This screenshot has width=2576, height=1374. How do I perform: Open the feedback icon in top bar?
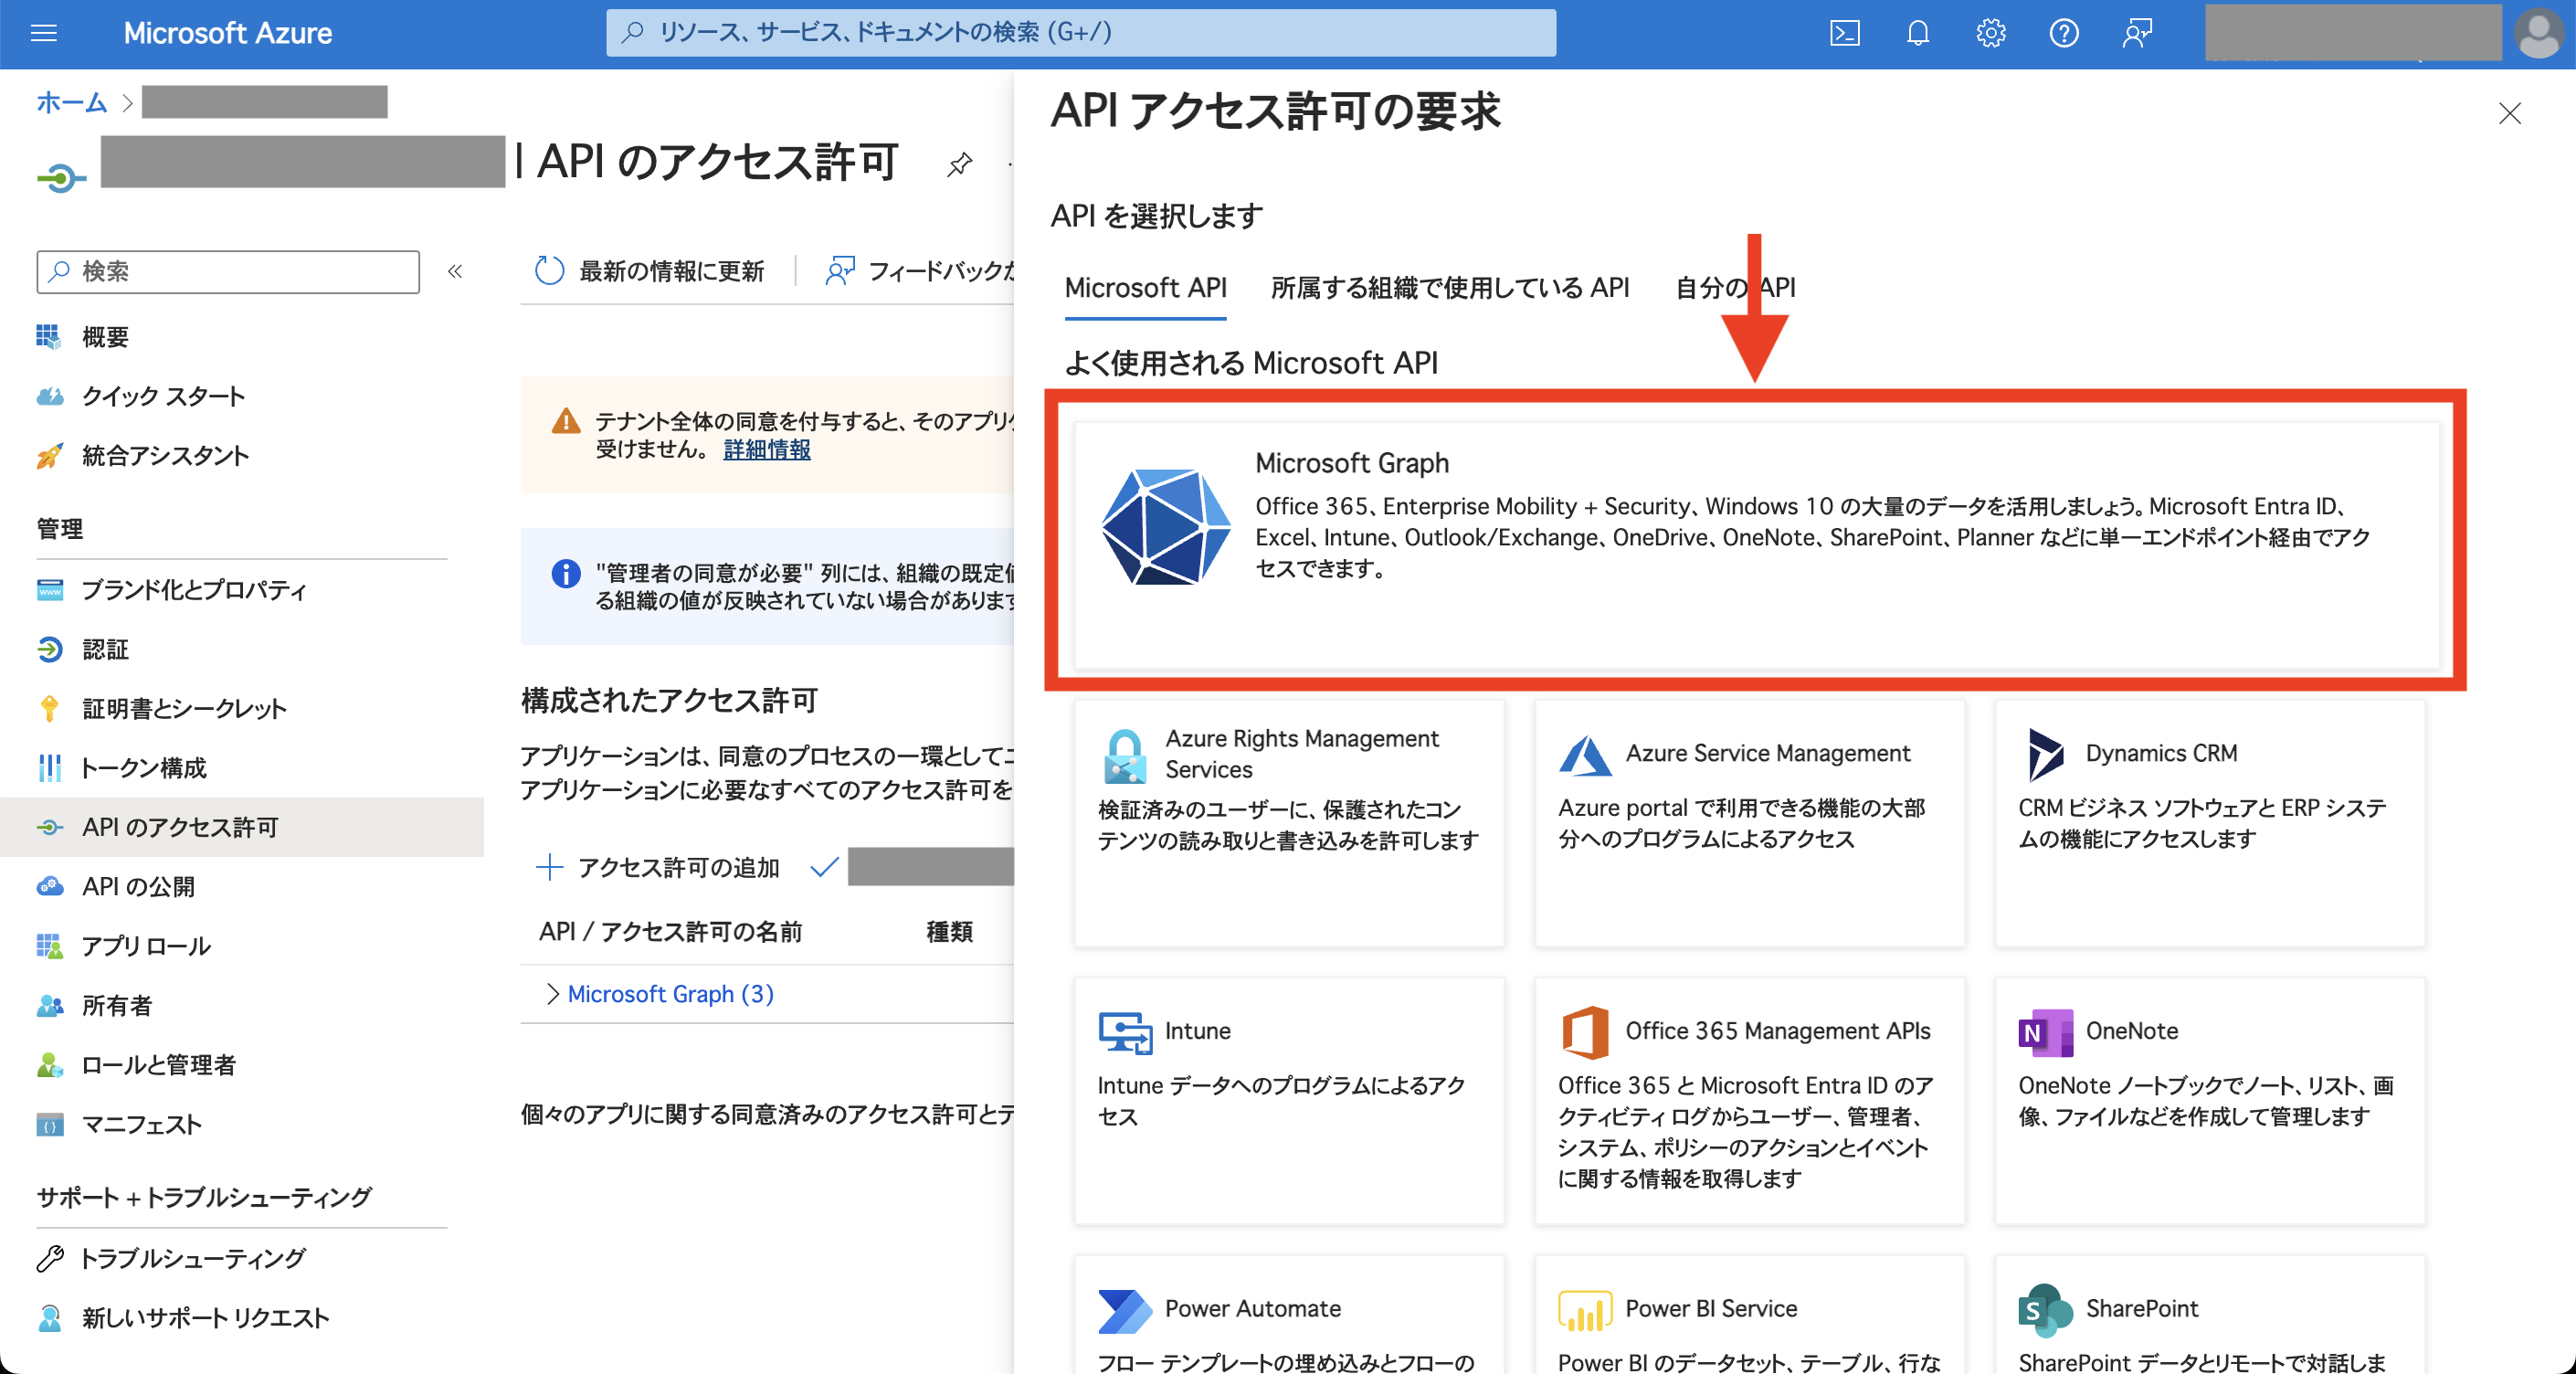coord(2136,33)
